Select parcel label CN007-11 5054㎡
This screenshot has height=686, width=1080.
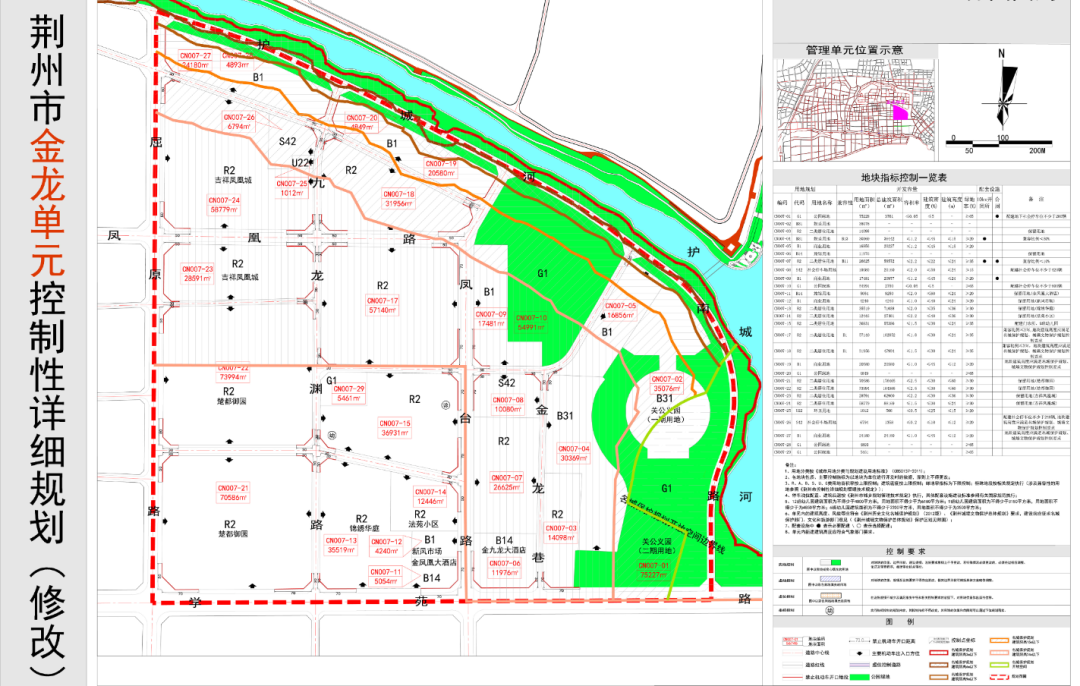385,576
